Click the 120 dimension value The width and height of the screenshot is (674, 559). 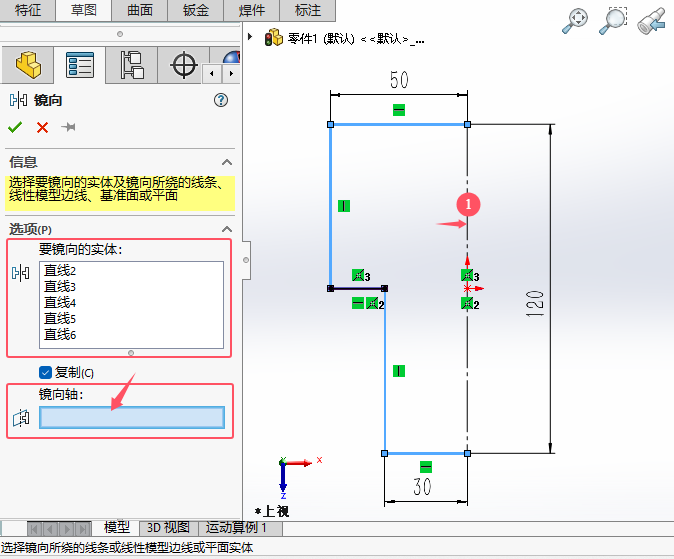pos(536,304)
